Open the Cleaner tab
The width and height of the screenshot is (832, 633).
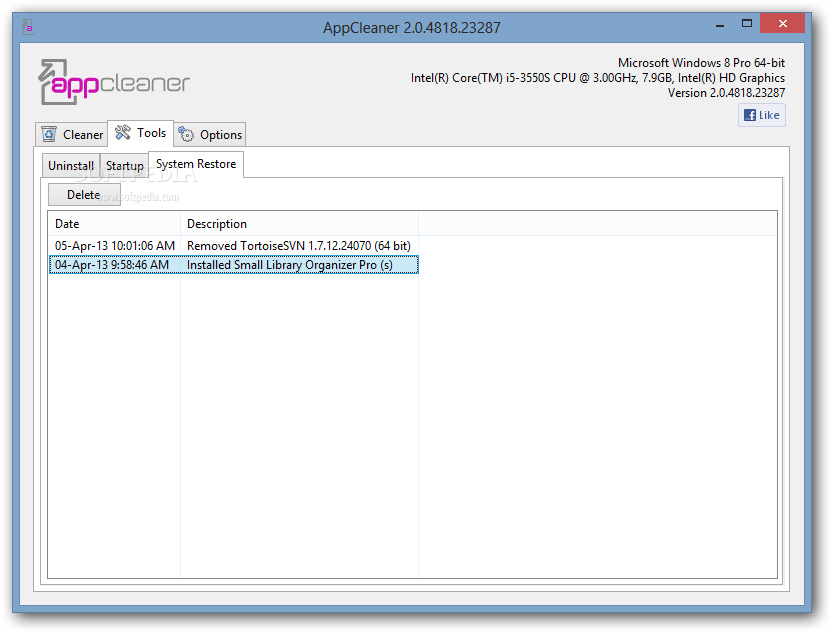(x=72, y=135)
